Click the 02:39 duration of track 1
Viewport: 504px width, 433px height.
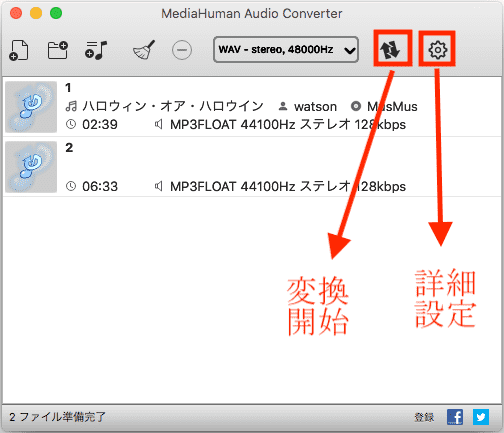coord(100,125)
